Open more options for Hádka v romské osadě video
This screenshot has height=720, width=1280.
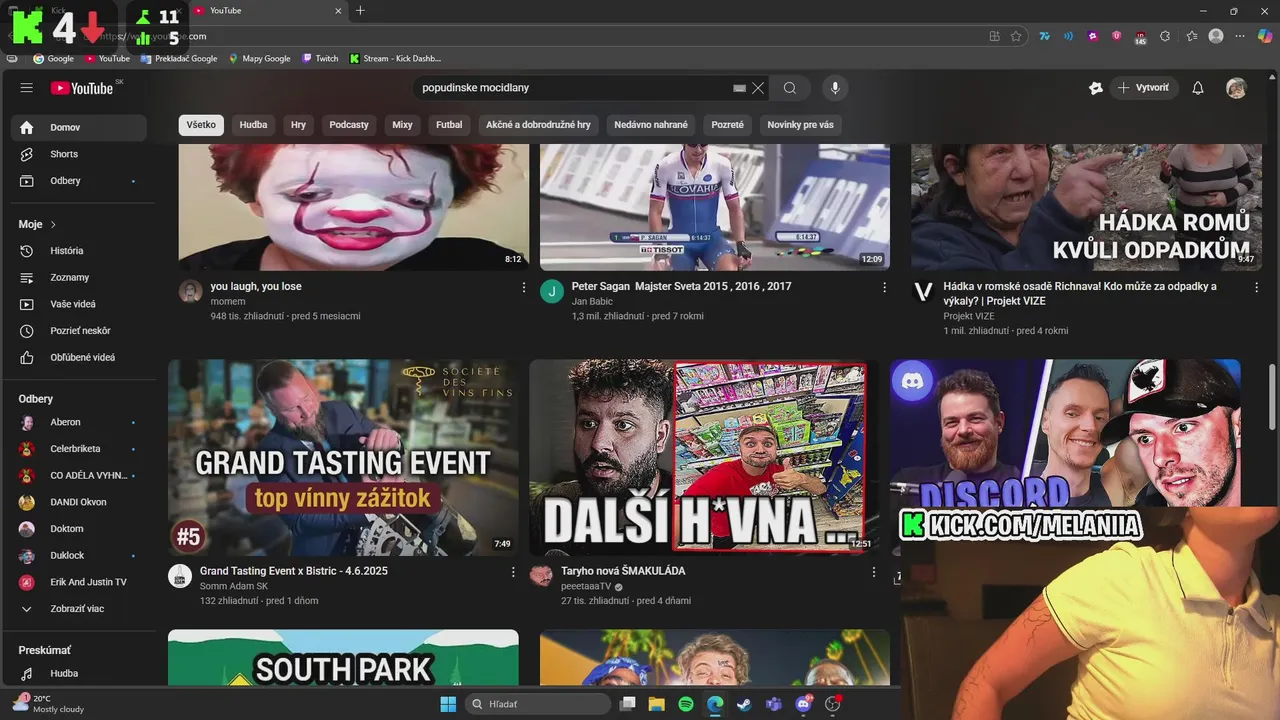point(1257,287)
